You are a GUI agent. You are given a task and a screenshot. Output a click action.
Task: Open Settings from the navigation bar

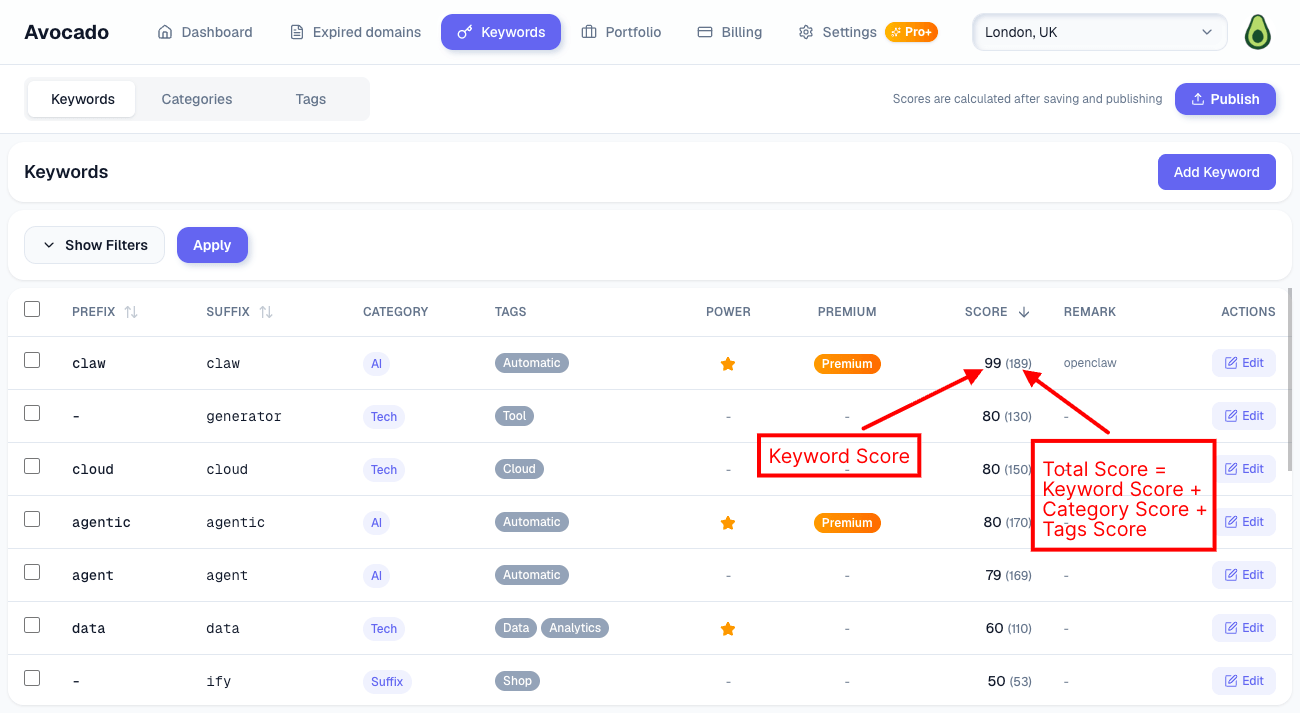click(x=837, y=32)
